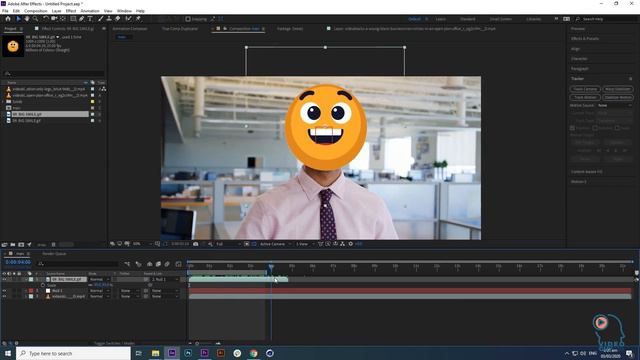
Task: Select the Eraser tool
Action: (118, 19)
